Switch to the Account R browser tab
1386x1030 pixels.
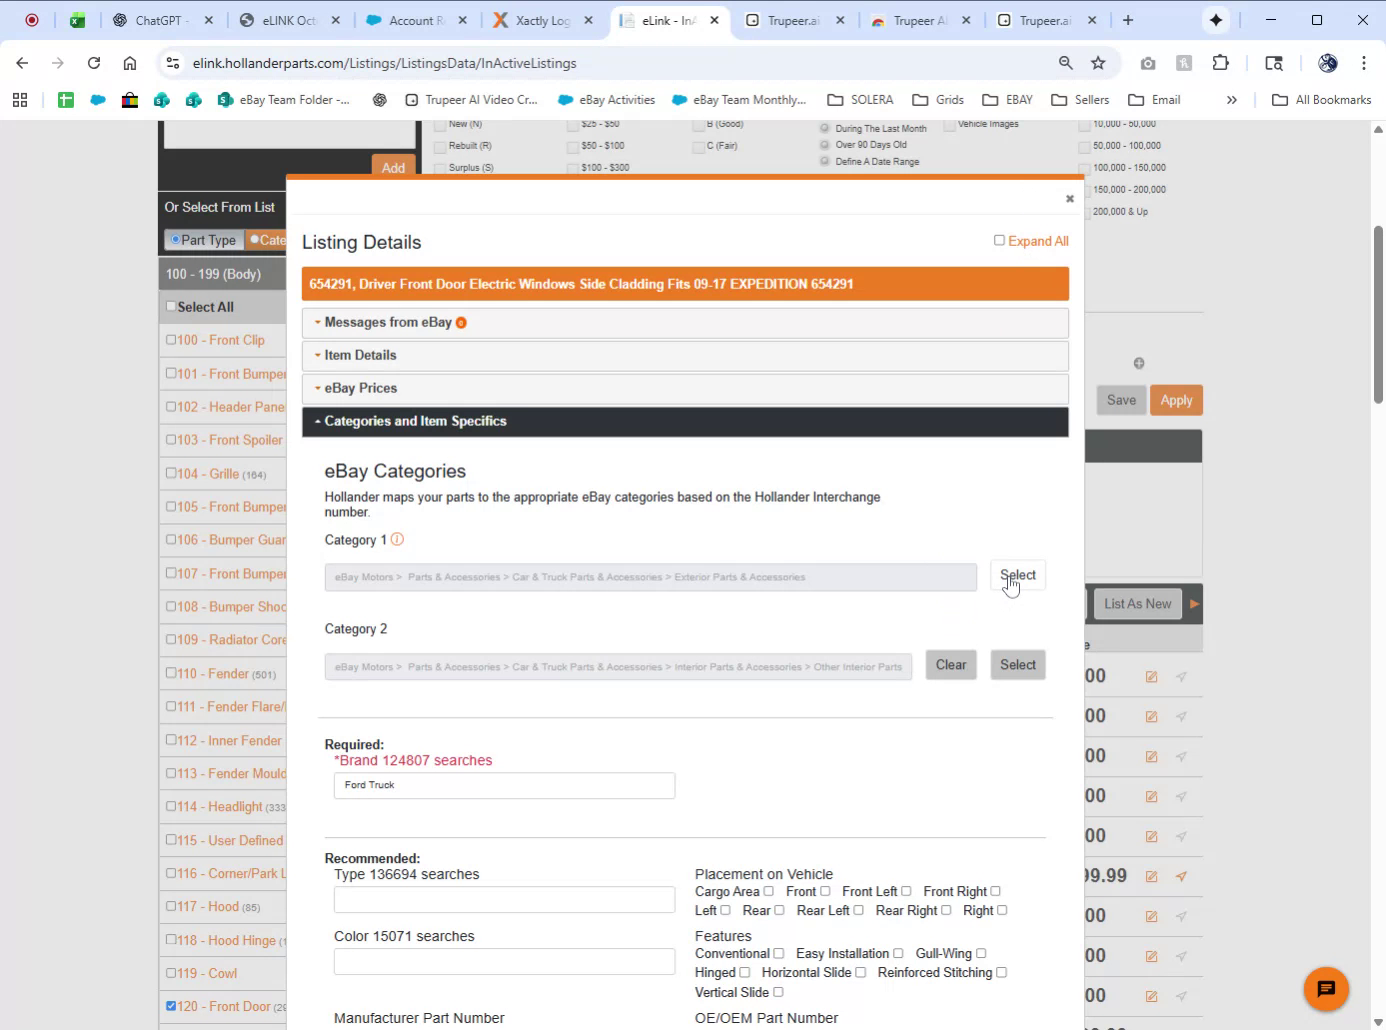tap(417, 20)
